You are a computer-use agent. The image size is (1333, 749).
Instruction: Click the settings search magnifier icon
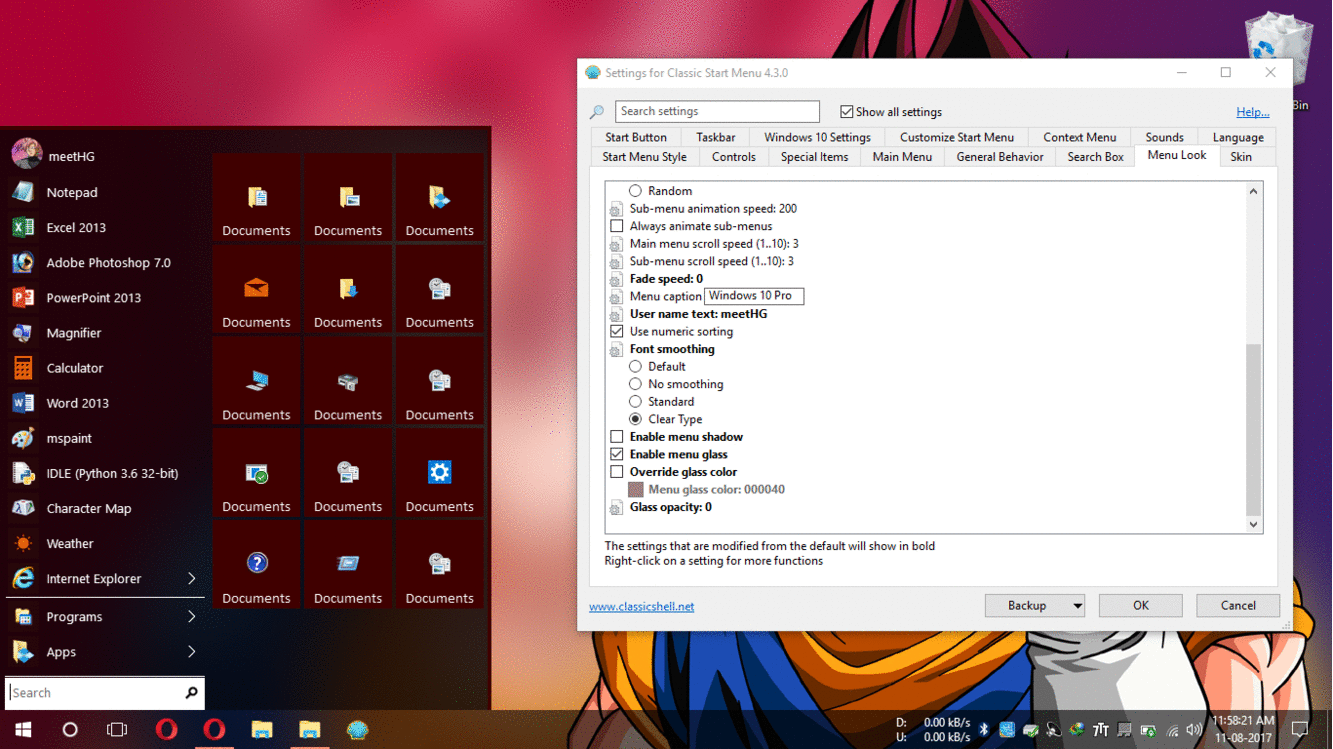[x=597, y=112]
